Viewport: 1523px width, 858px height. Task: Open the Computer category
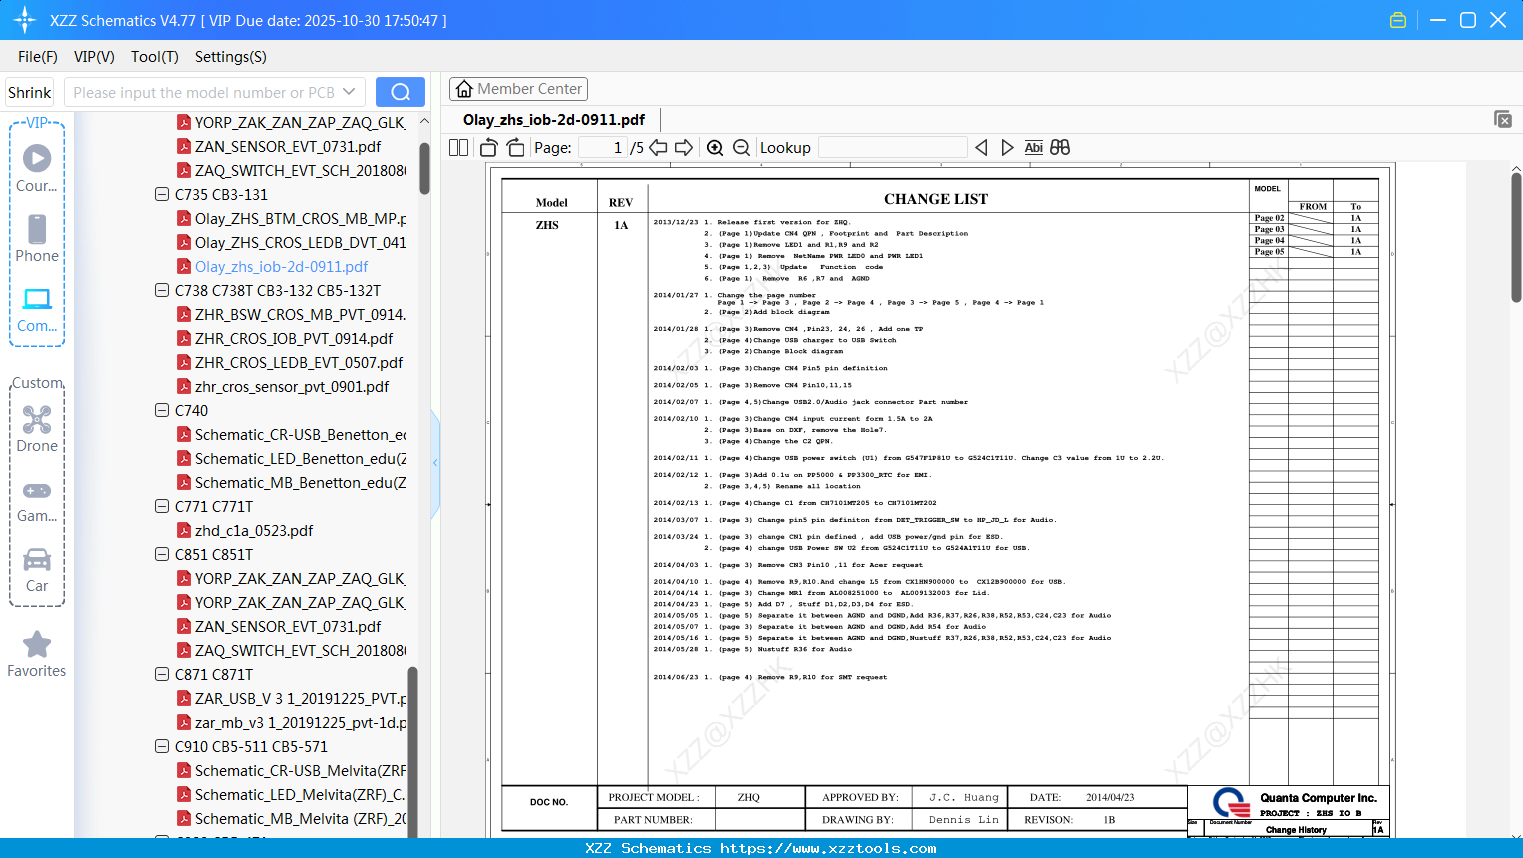(x=37, y=309)
